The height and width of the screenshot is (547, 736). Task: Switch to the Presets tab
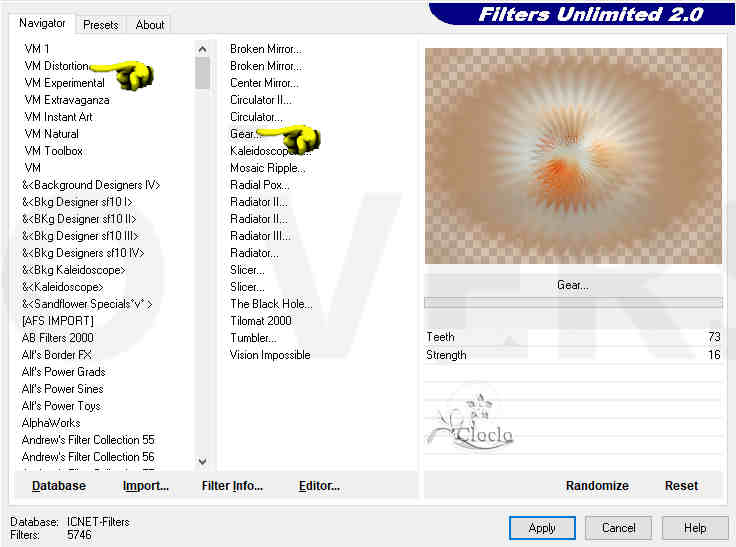pyautogui.click(x=100, y=24)
